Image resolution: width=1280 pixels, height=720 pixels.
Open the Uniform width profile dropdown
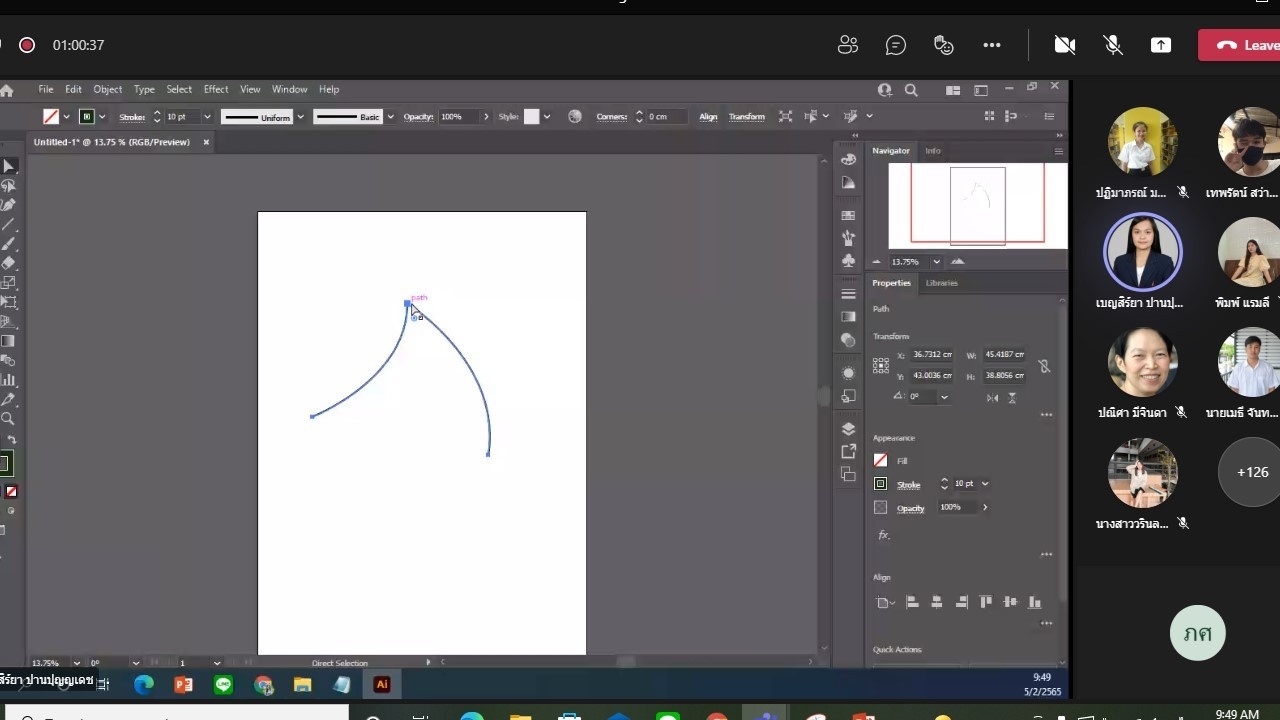click(300, 117)
